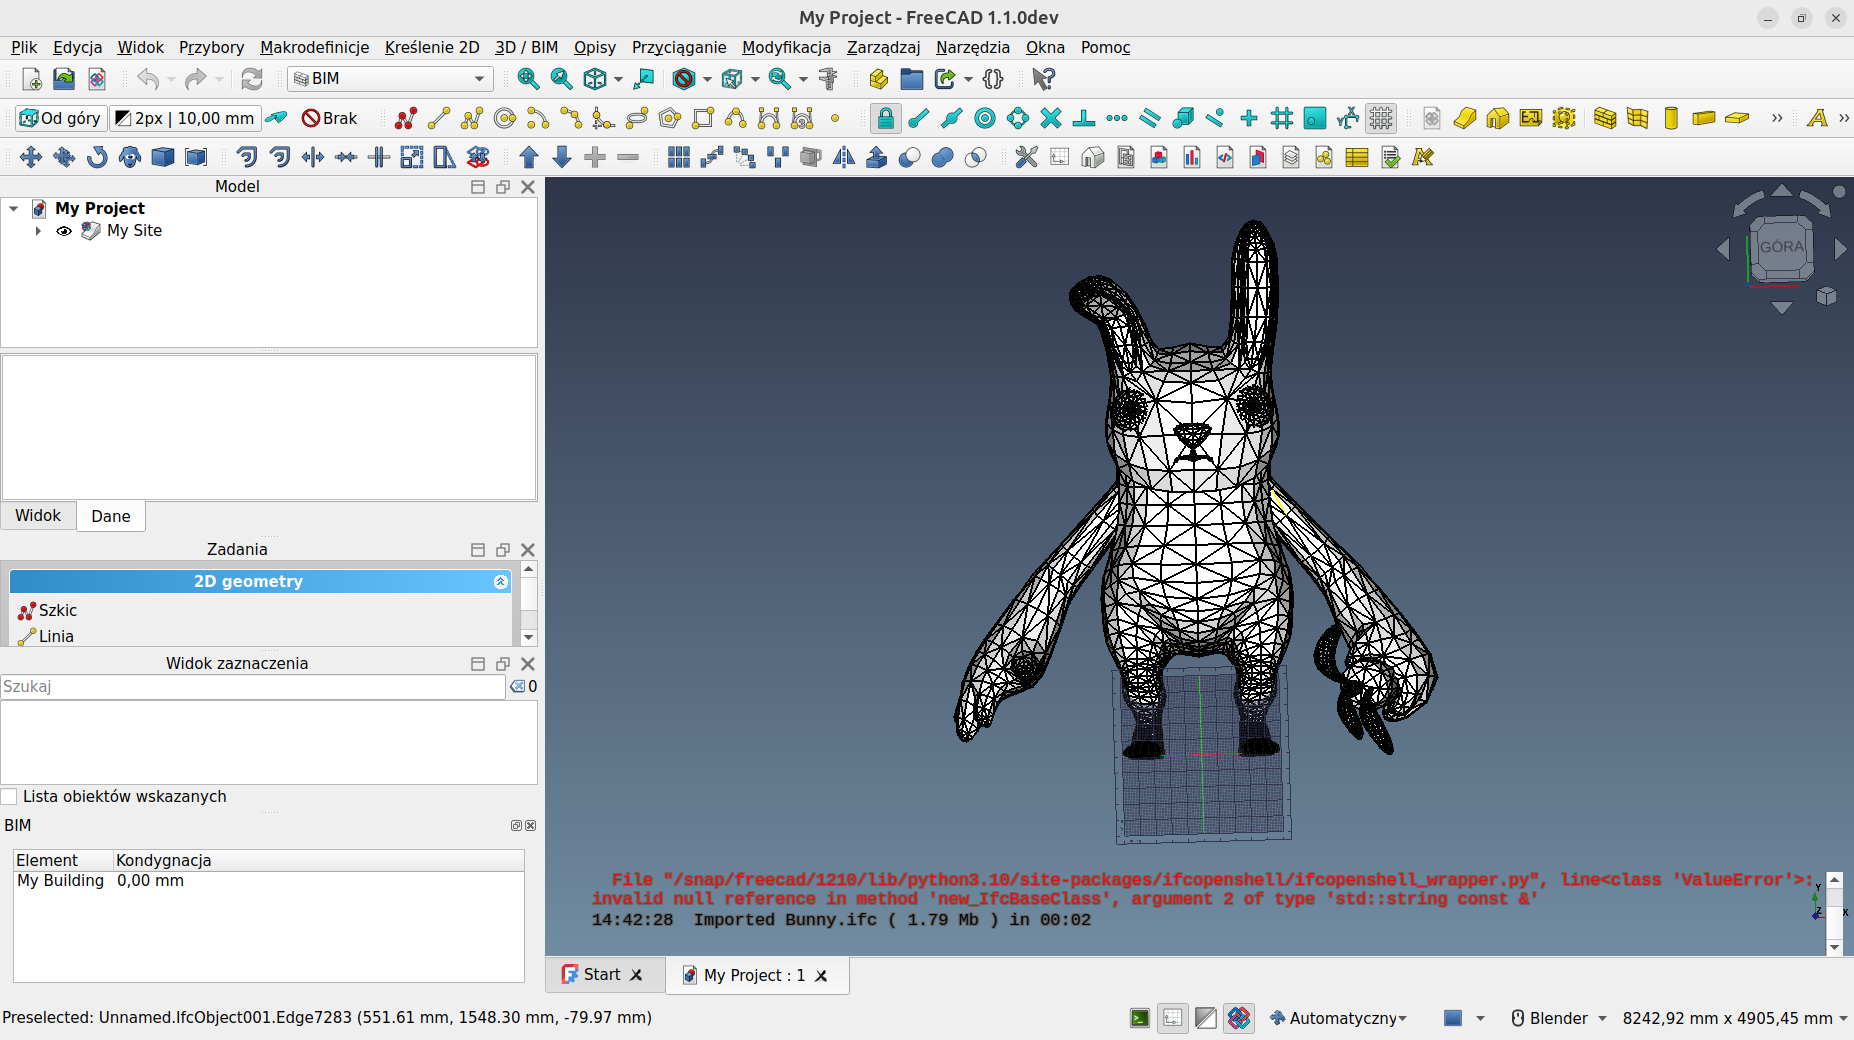Open the measure caliper tool
1854x1040 pixels.
(x=828, y=79)
